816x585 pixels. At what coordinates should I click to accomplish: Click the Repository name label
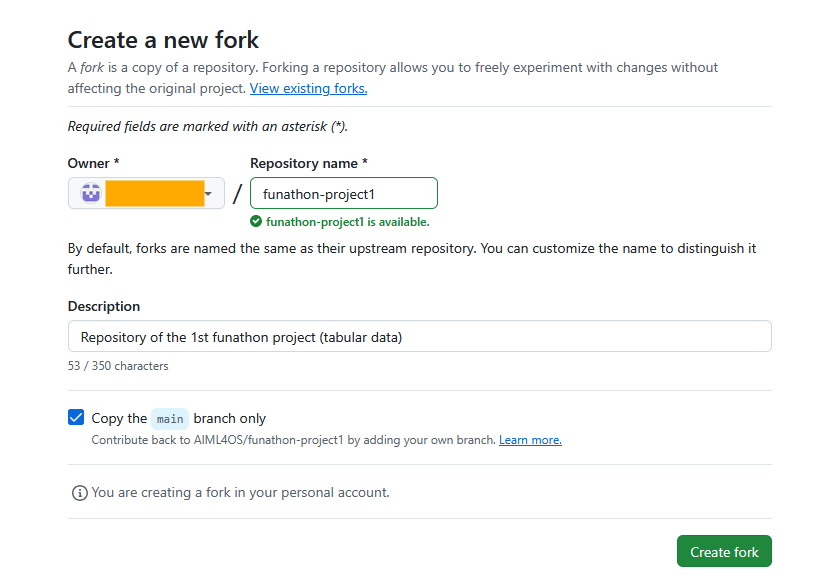point(309,163)
